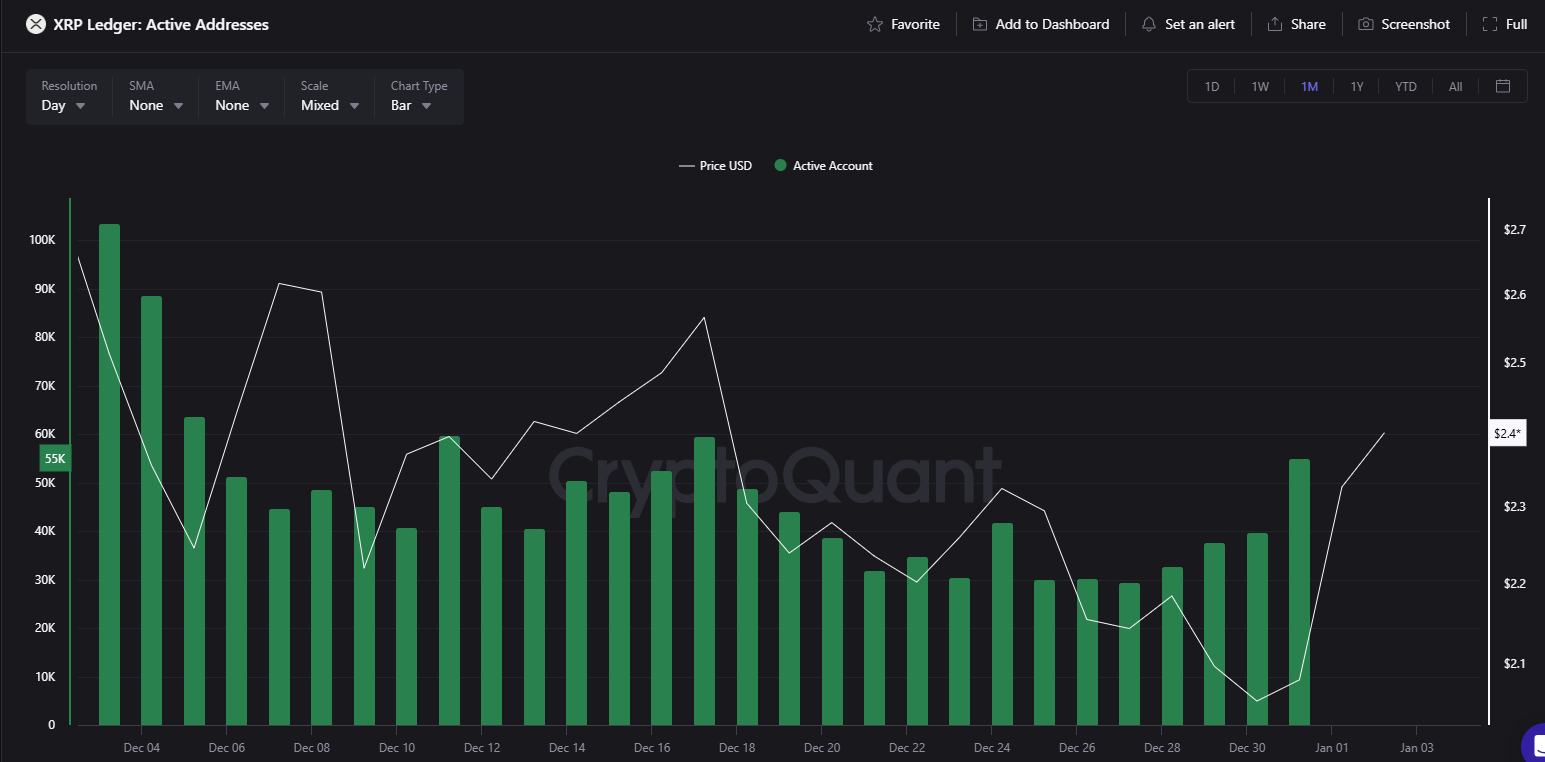The width and height of the screenshot is (1545, 762).
Task: Open the Chart Type Bar dropdown
Action: pos(419,96)
